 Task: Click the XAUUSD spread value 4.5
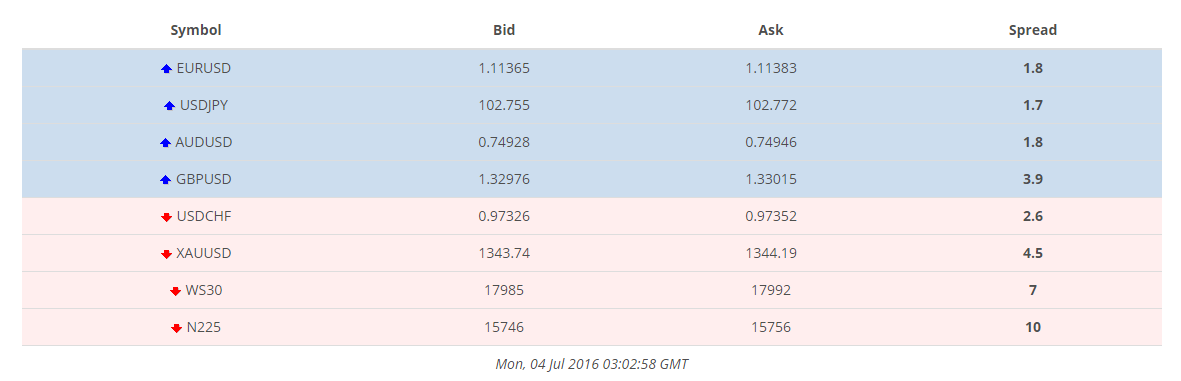pyautogui.click(x=1033, y=254)
